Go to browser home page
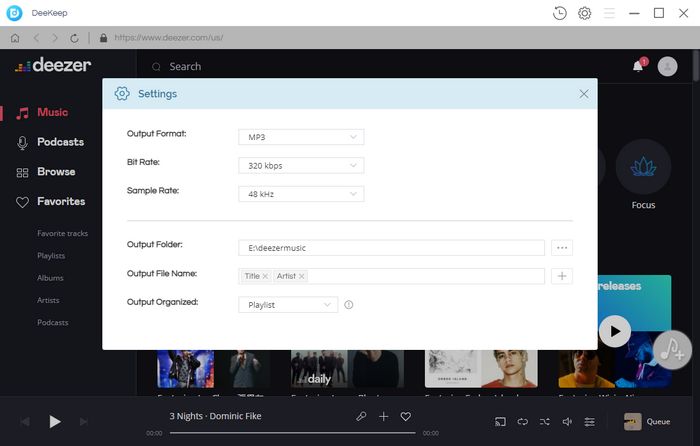 coord(15,38)
